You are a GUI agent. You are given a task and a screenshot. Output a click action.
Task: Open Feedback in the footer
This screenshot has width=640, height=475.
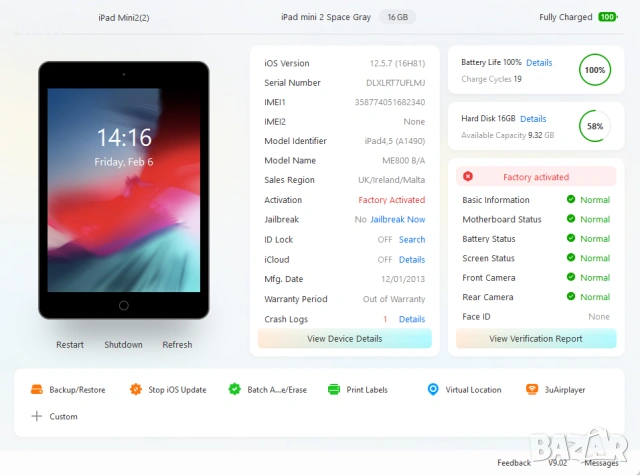(514, 463)
